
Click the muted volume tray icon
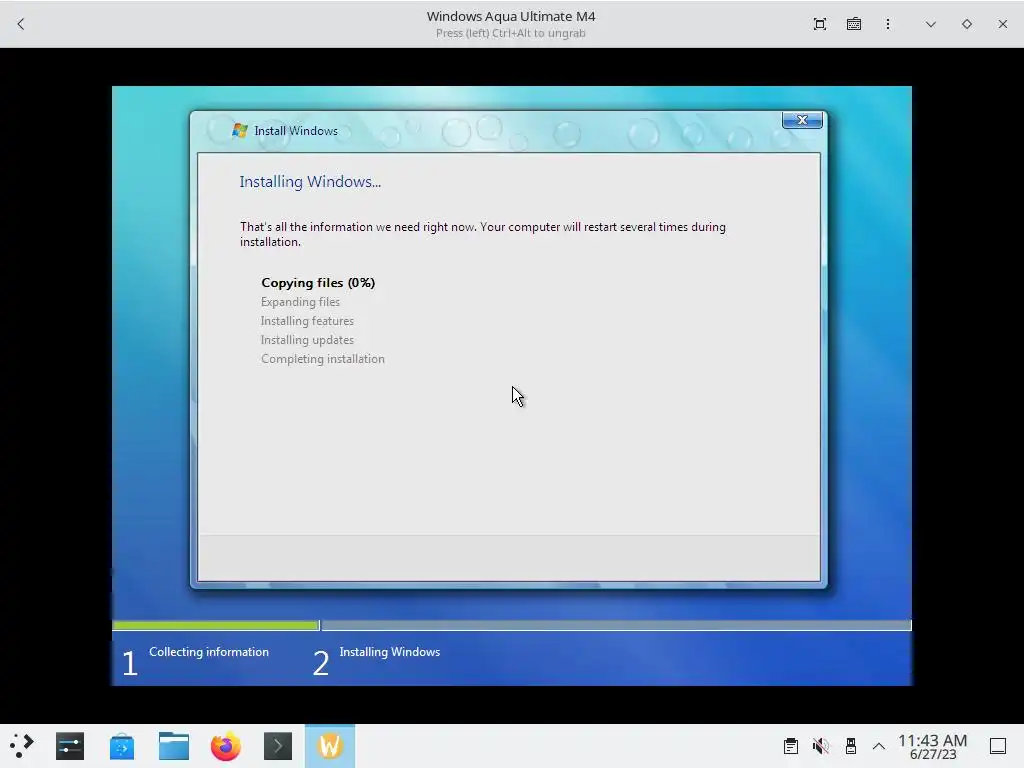(820, 746)
